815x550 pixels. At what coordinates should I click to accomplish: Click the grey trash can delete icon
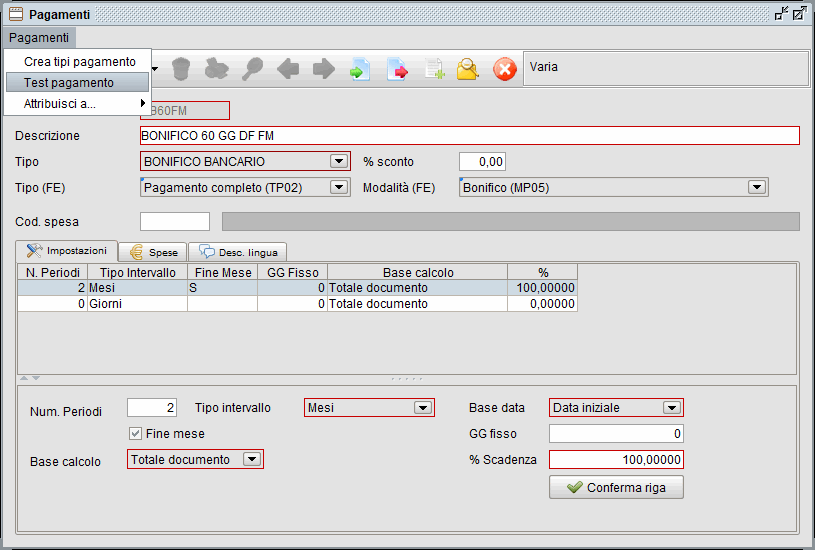tap(180, 69)
